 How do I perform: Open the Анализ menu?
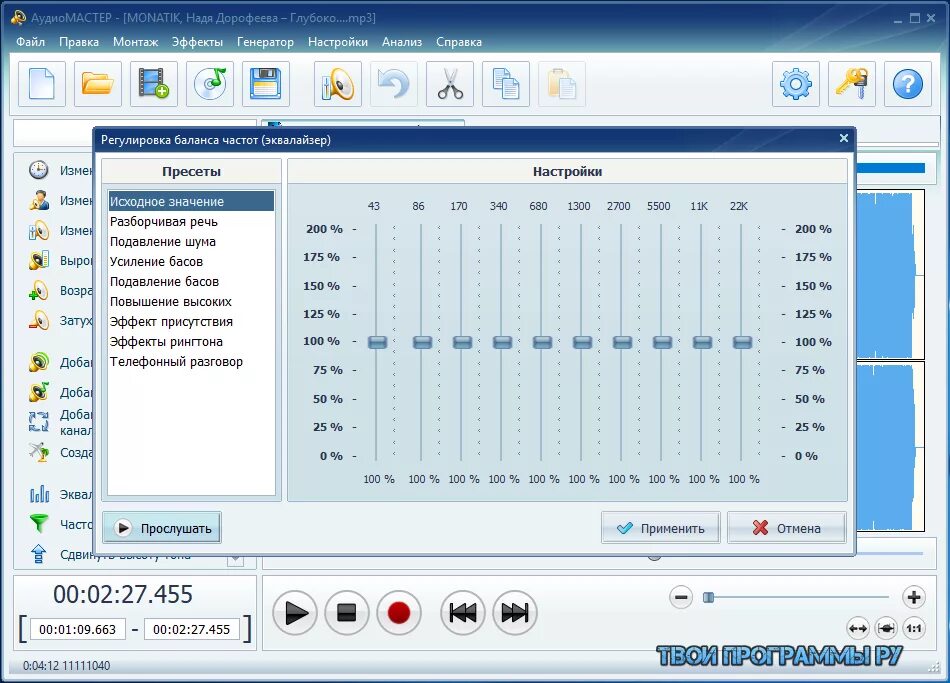[402, 42]
